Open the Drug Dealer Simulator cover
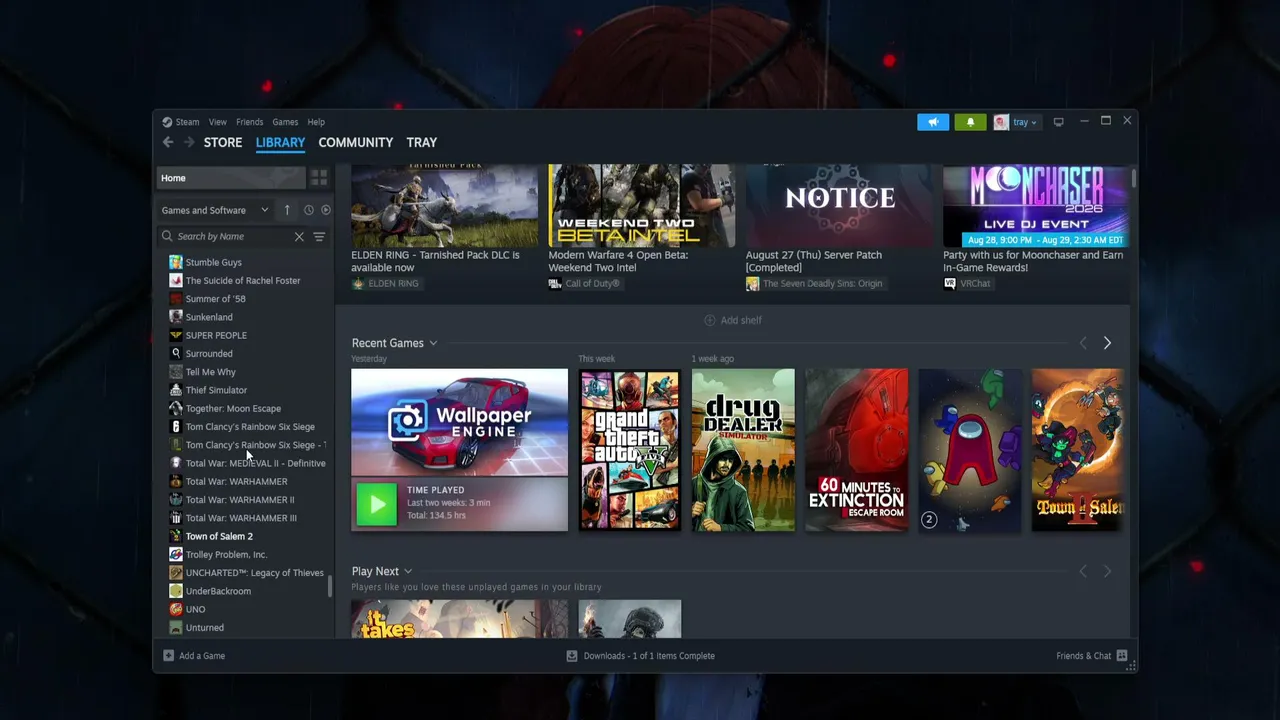Viewport: 1280px width, 720px height. (x=743, y=450)
